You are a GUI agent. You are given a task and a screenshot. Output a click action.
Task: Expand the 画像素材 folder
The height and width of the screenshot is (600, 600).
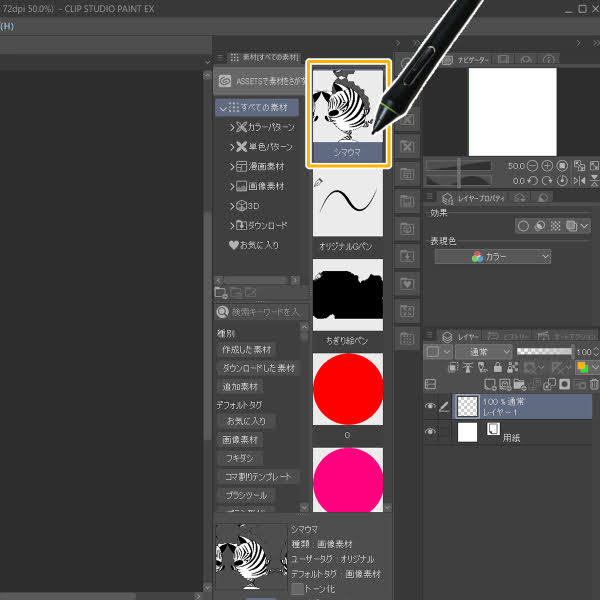[232, 186]
